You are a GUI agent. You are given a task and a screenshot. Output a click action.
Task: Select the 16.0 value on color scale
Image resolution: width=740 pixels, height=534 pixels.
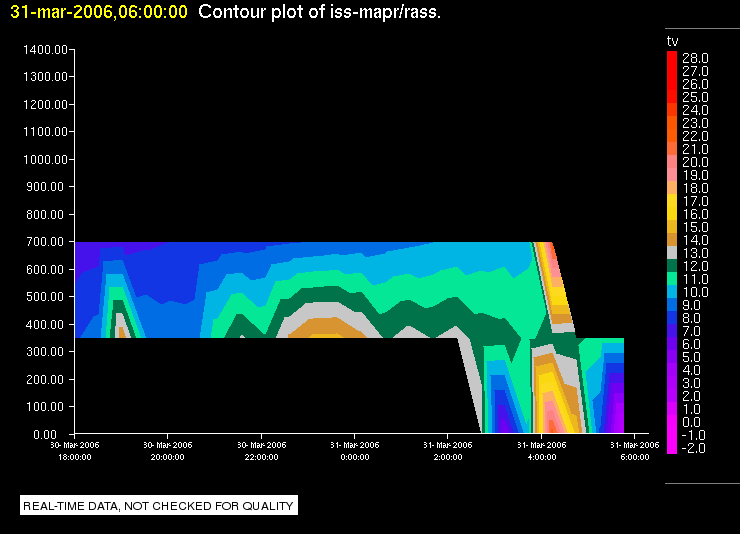(695, 214)
